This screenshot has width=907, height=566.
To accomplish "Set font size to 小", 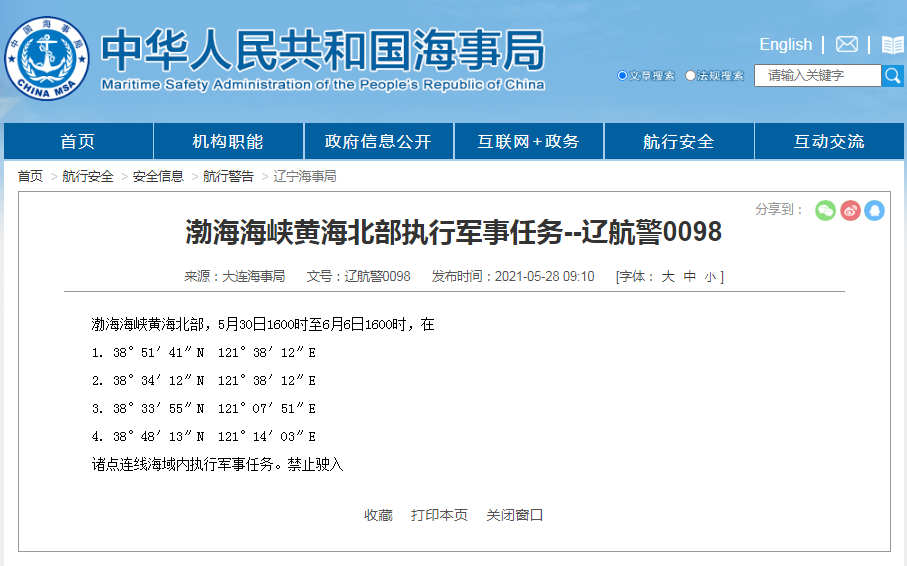I will pyautogui.click(x=710, y=277).
